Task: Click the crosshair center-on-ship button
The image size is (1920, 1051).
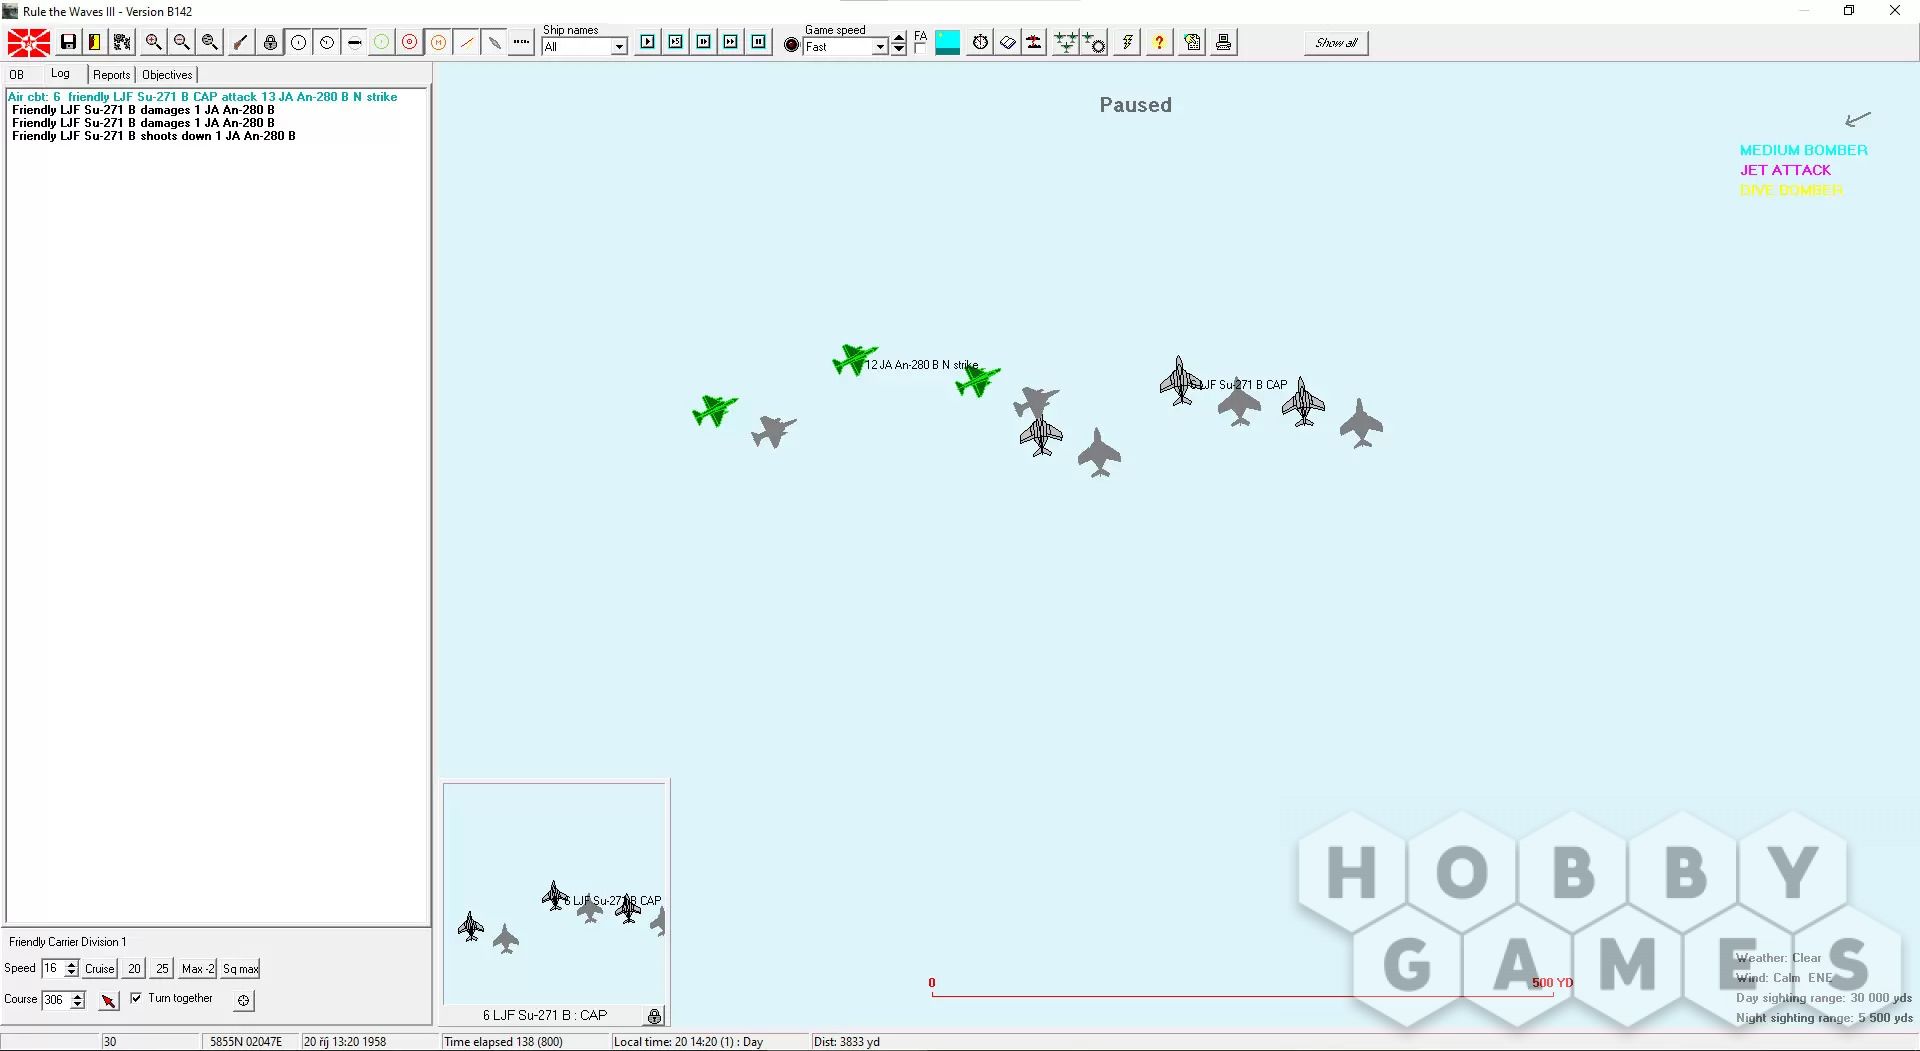Action: (243, 1000)
